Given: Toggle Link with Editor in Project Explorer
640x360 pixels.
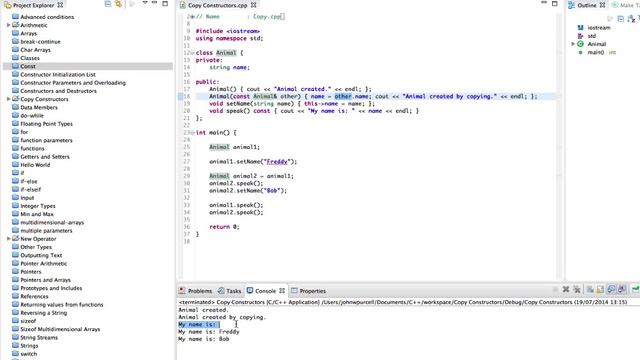Looking at the screenshot, I should coord(118,4).
